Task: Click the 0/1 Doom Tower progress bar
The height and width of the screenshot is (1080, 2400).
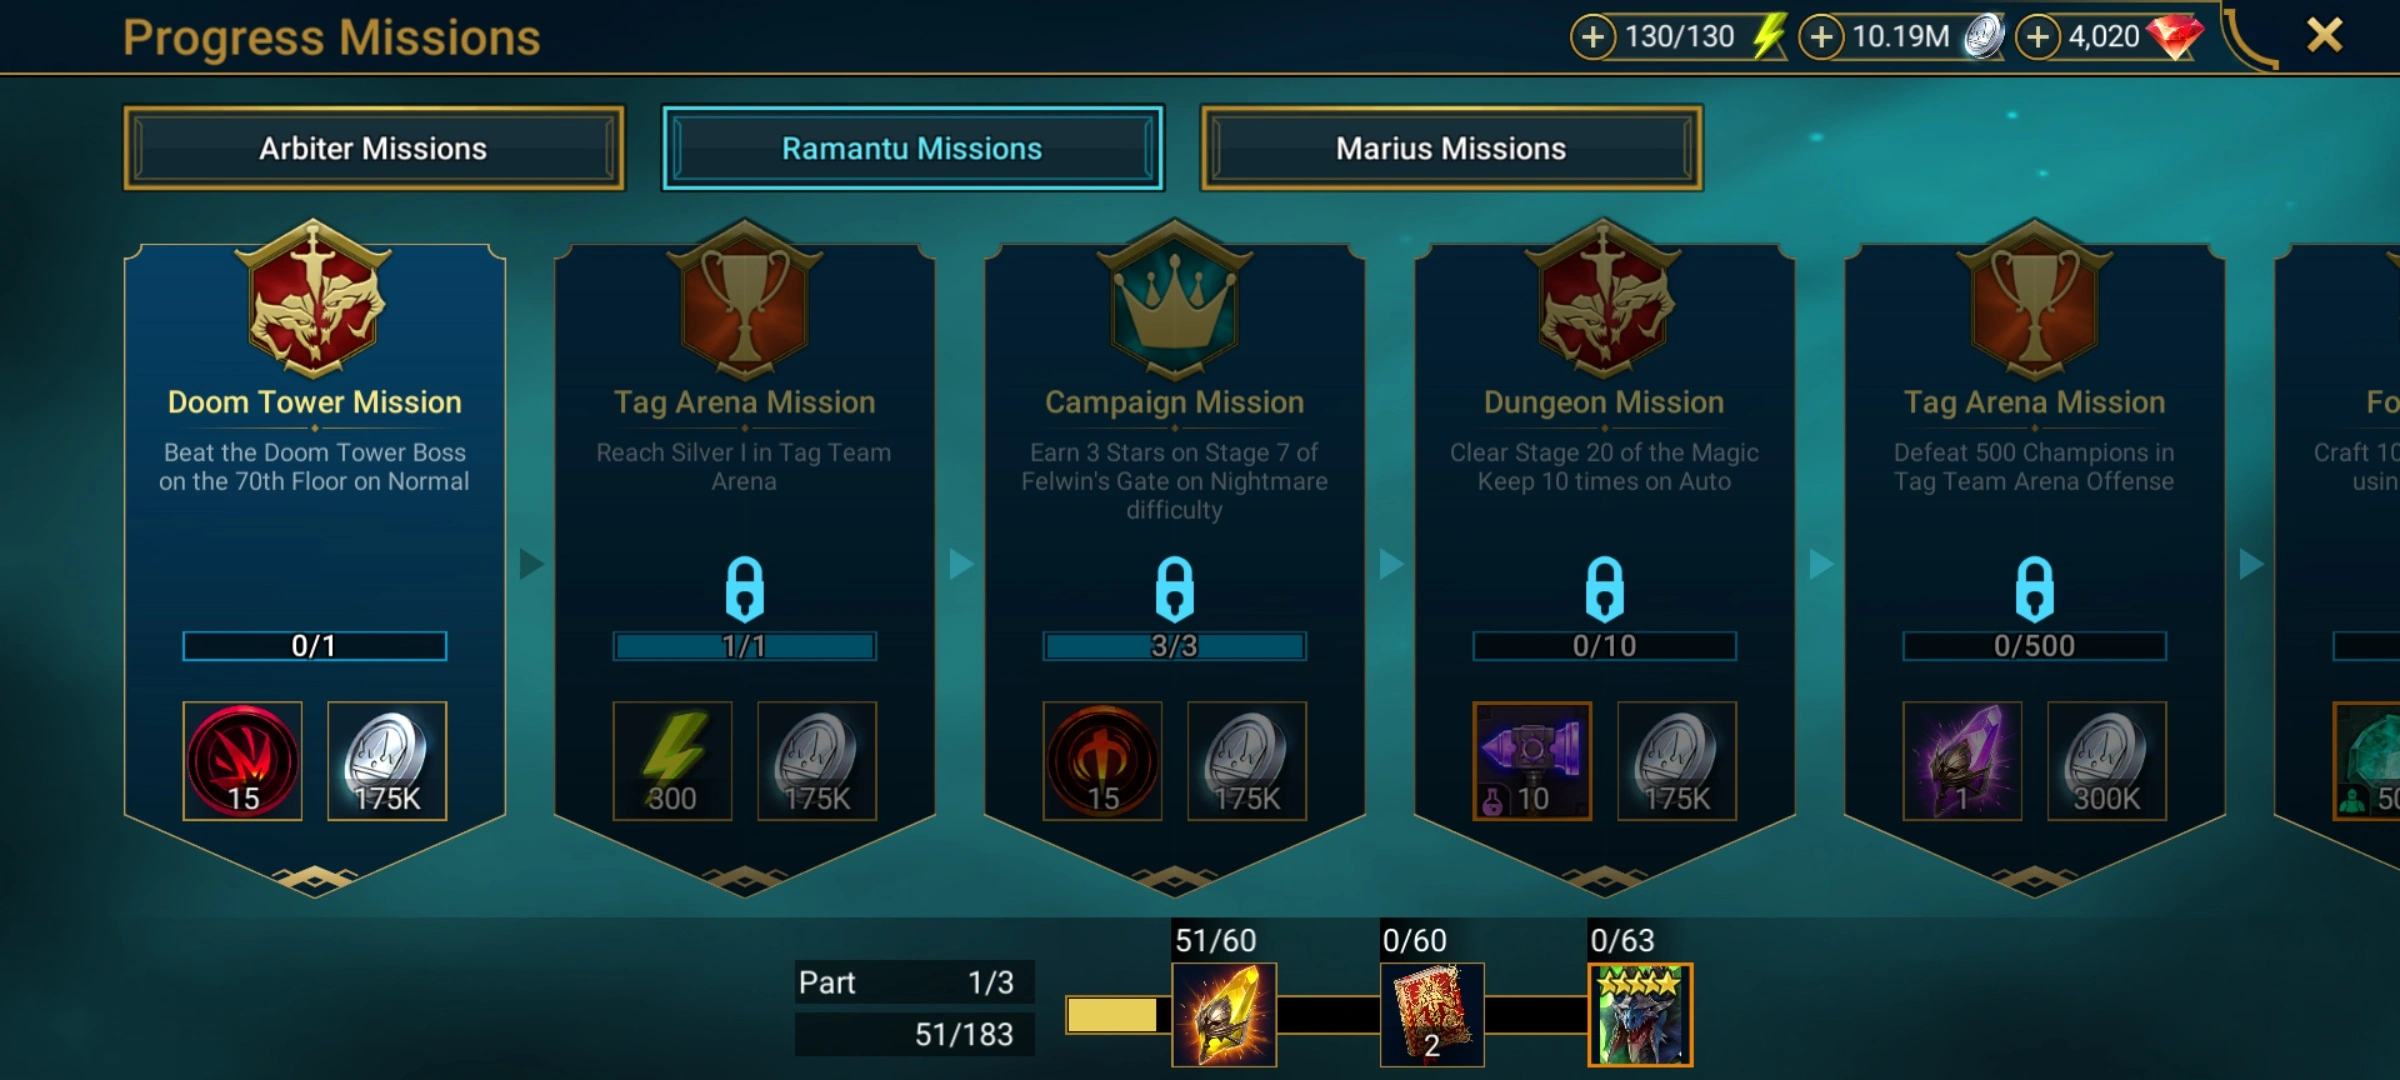Action: pos(314,646)
